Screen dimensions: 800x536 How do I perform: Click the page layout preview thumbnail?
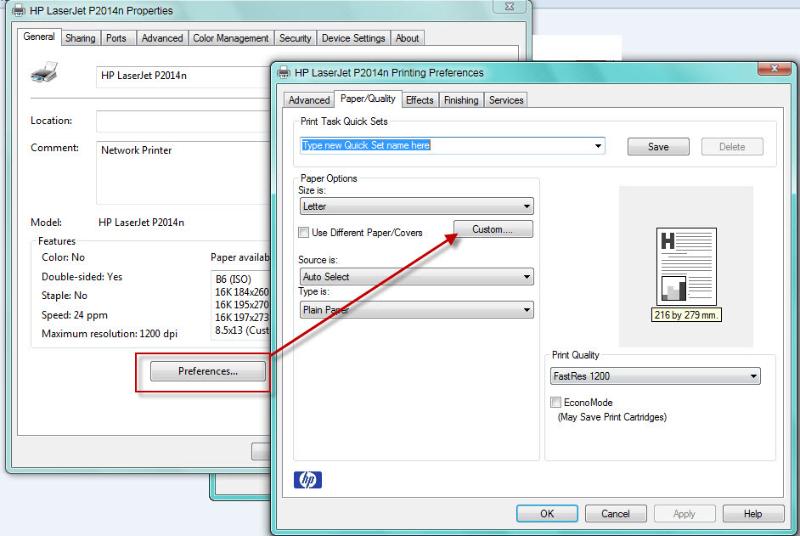[x=686, y=266]
